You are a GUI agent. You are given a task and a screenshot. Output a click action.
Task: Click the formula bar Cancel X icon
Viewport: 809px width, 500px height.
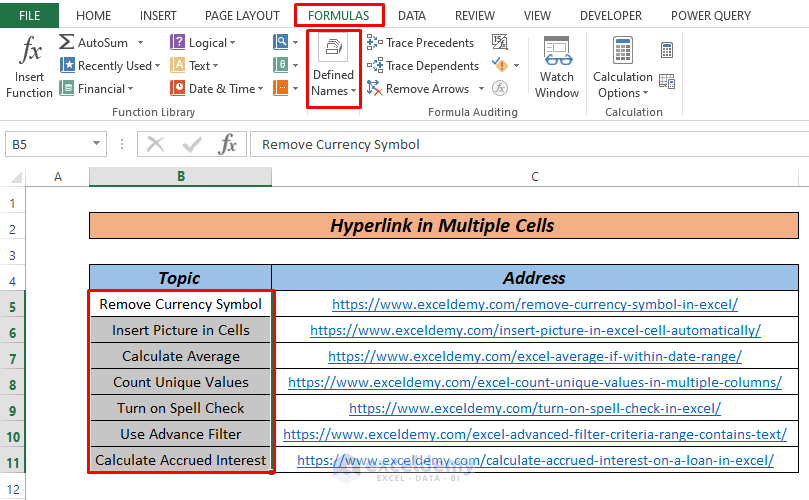(x=155, y=144)
